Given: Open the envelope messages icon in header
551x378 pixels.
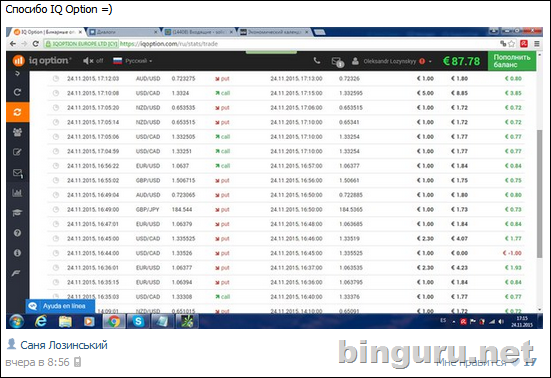Looking at the screenshot, I should click(x=338, y=62).
